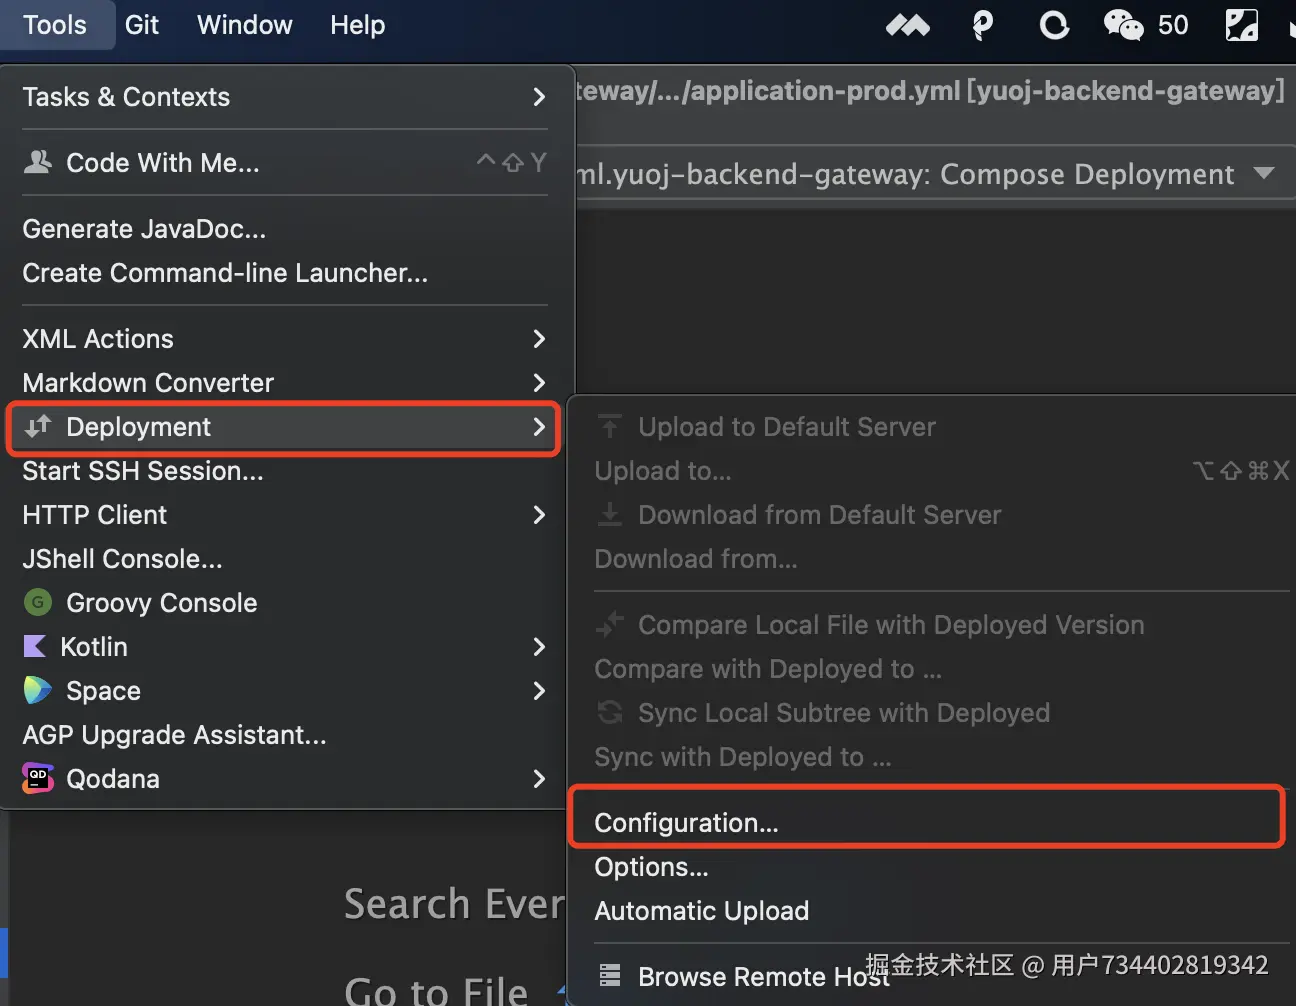Open the Space submenu
The width and height of the screenshot is (1296, 1006).
[285, 691]
